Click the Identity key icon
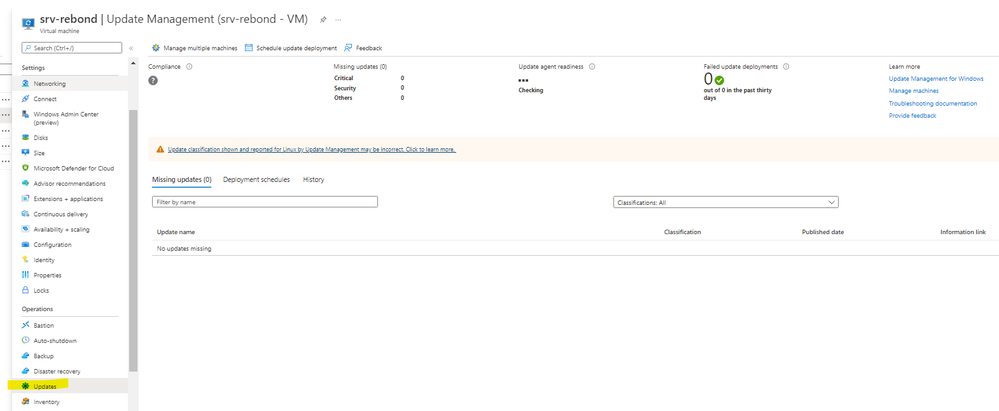Viewport: 999px width, 411px height. (25, 260)
